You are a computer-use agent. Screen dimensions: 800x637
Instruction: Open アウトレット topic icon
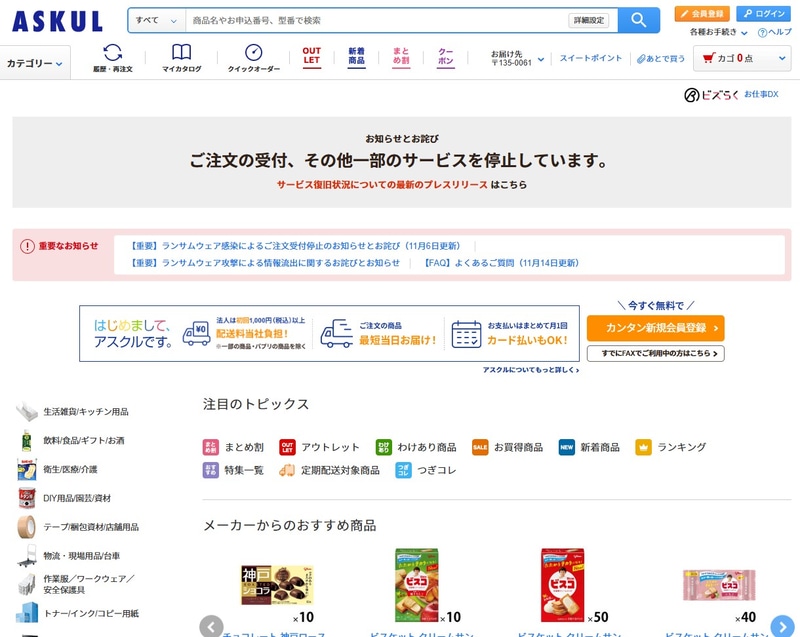click(287, 447)
